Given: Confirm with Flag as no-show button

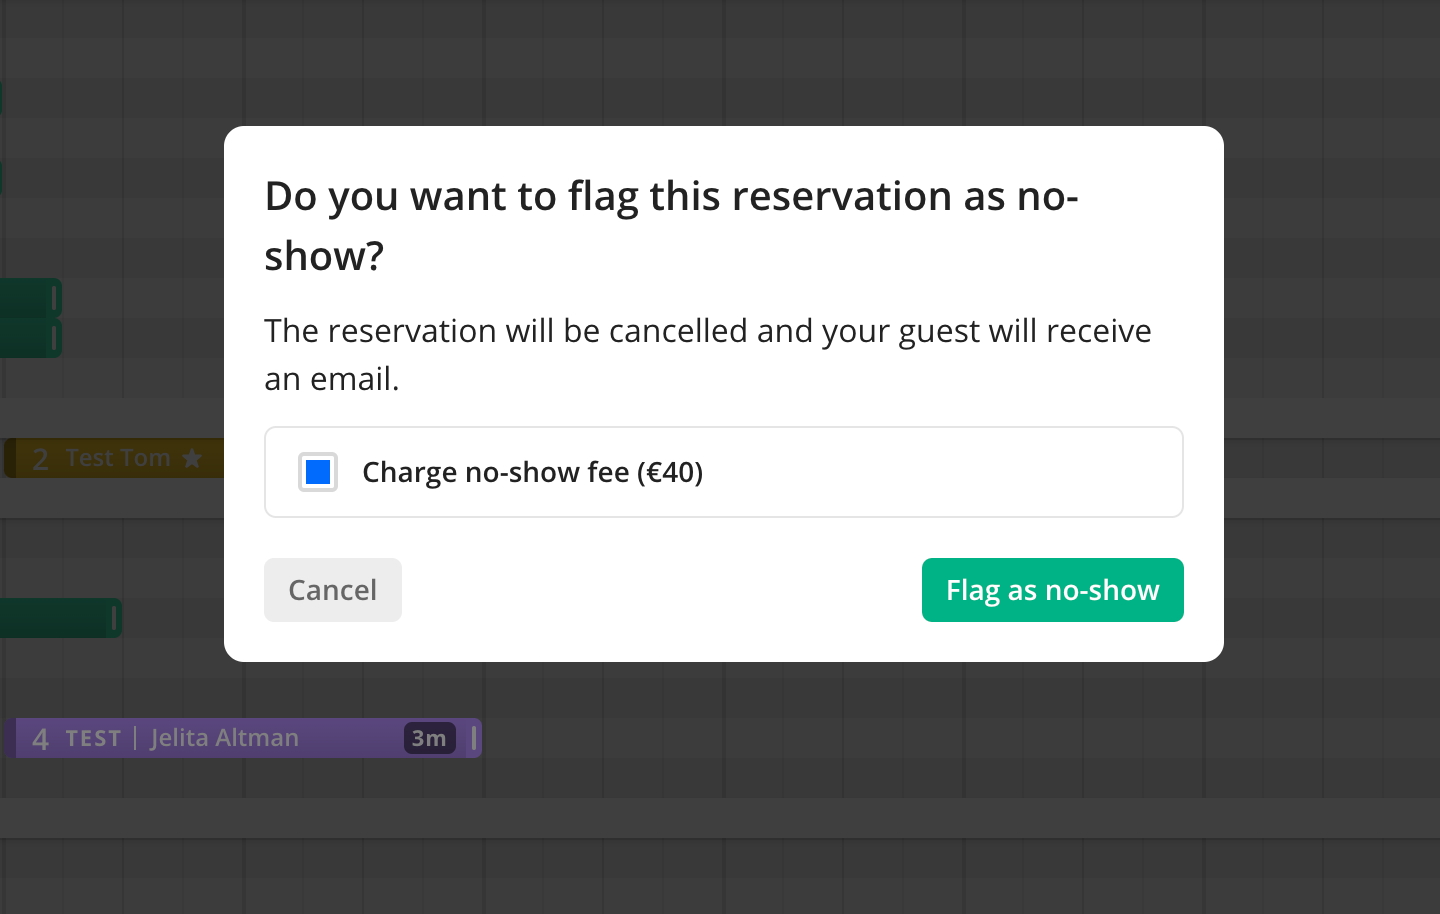Looking at the screenshot, I should tap(1053, 590).
